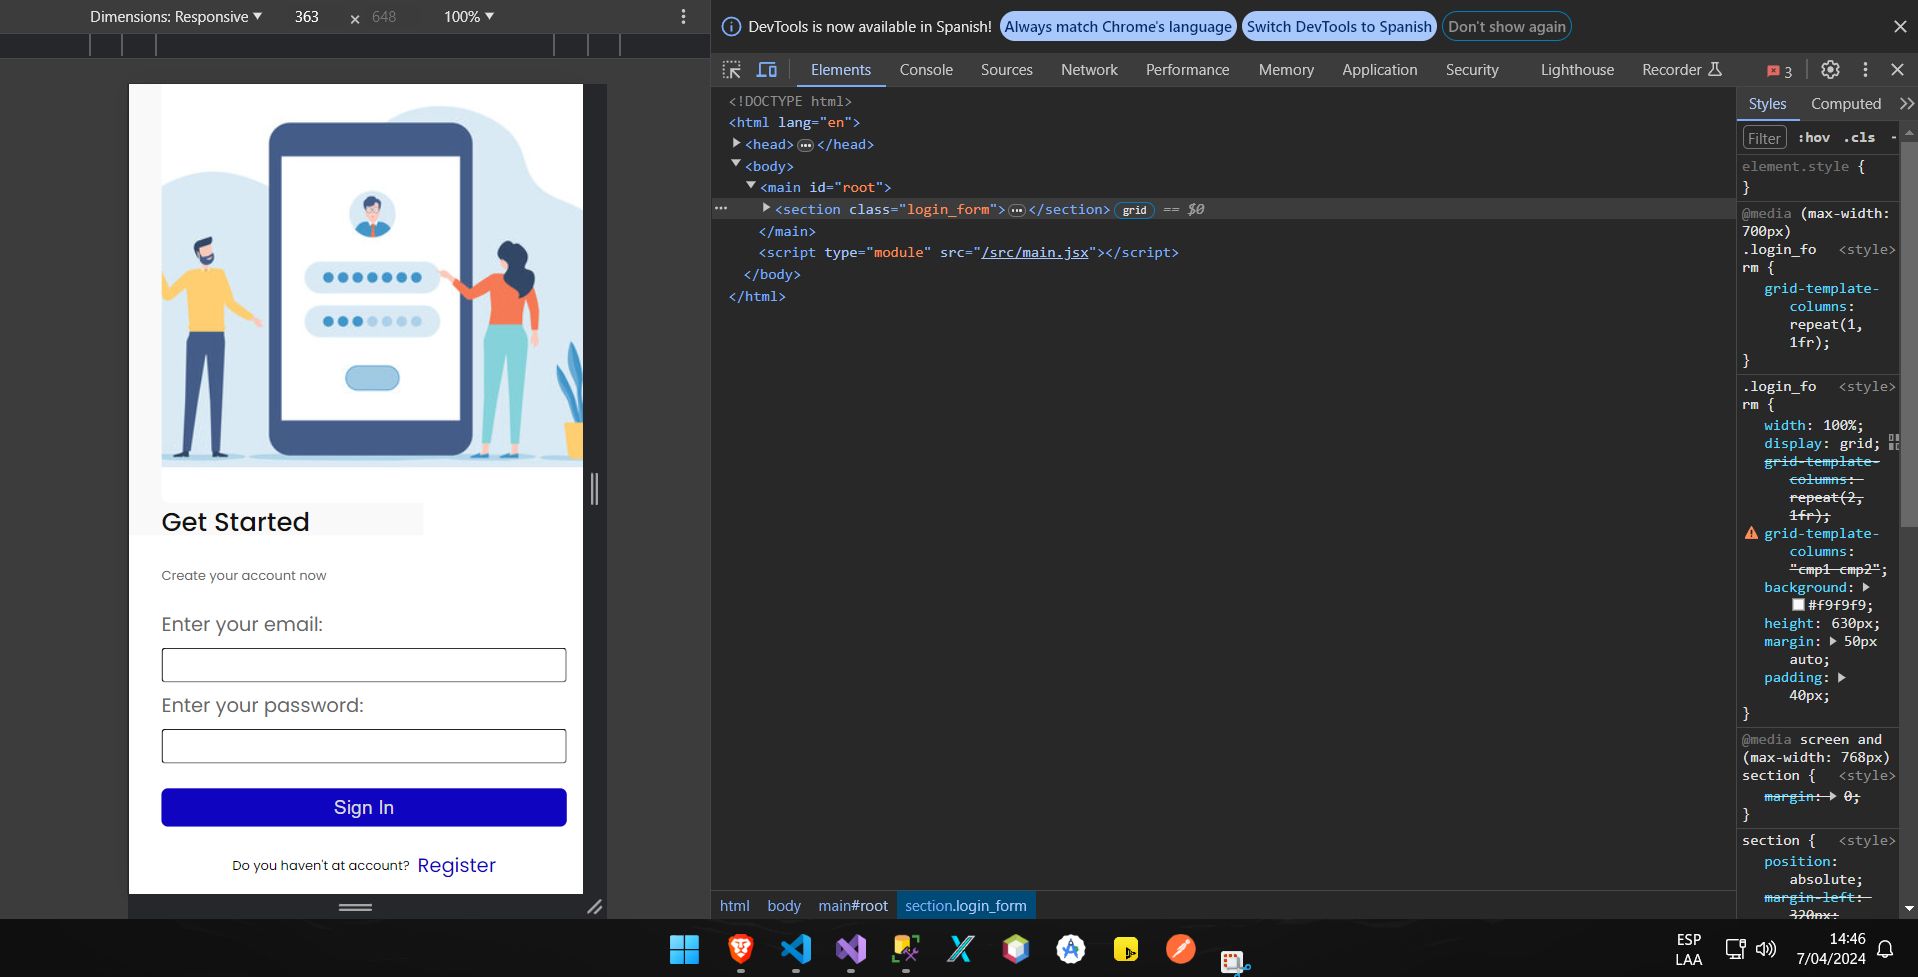
Task: Switch to the Console tab
Action: click(x=925, y=70)
